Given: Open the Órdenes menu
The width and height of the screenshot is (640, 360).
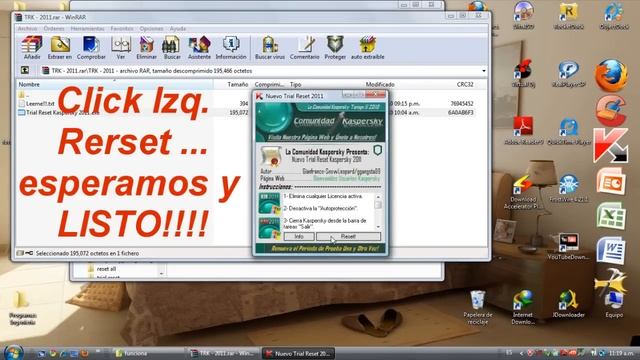Looking at the screenshot, I should tap(54, 29).
